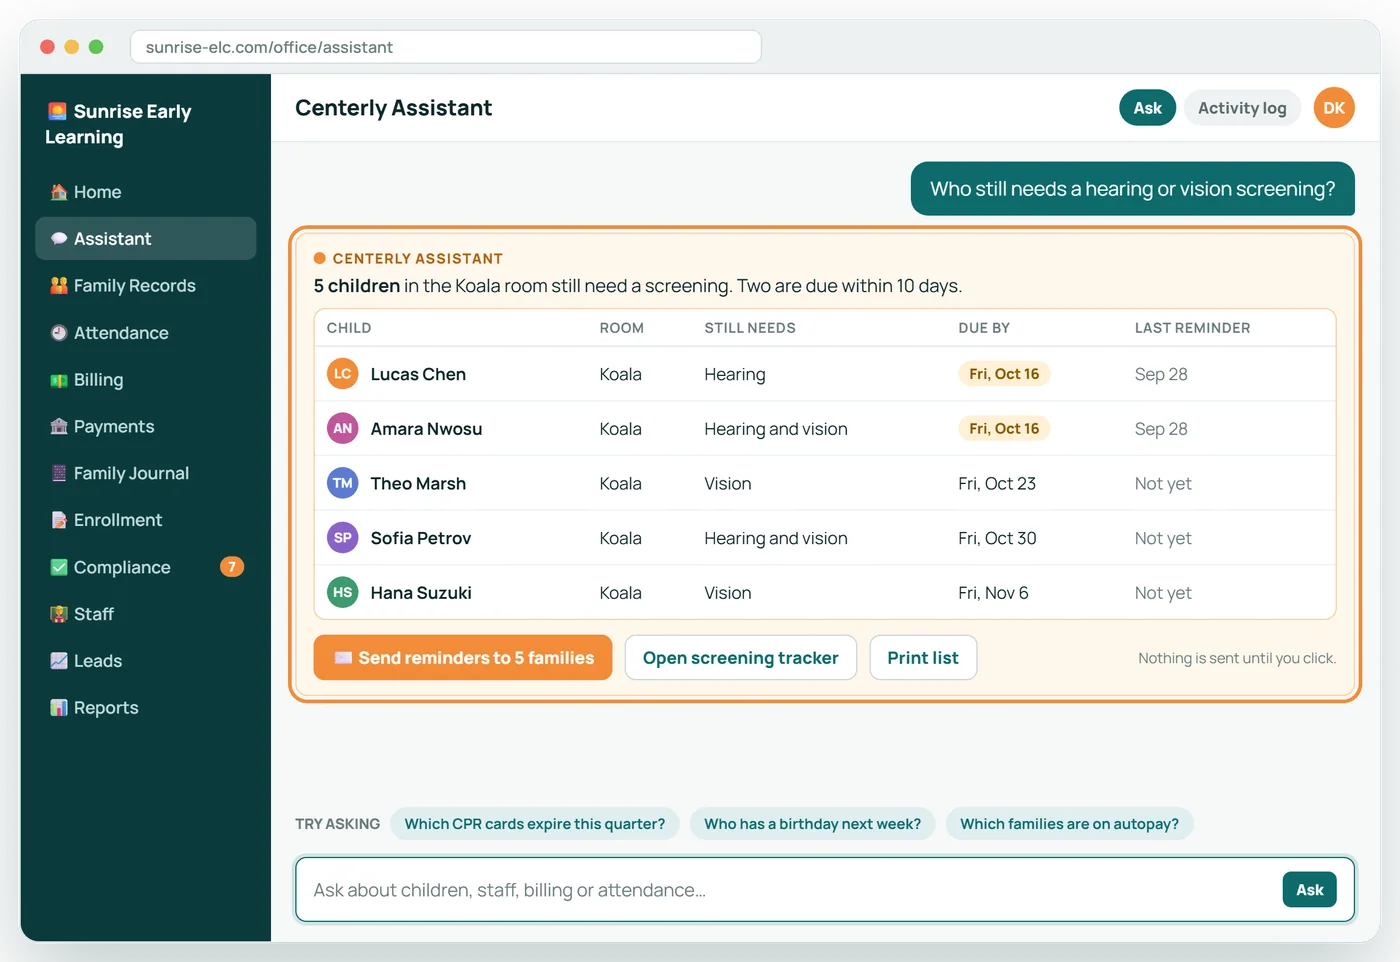Click the Payments bank icon
The image size is (1400, 962).
pos(59,427)
